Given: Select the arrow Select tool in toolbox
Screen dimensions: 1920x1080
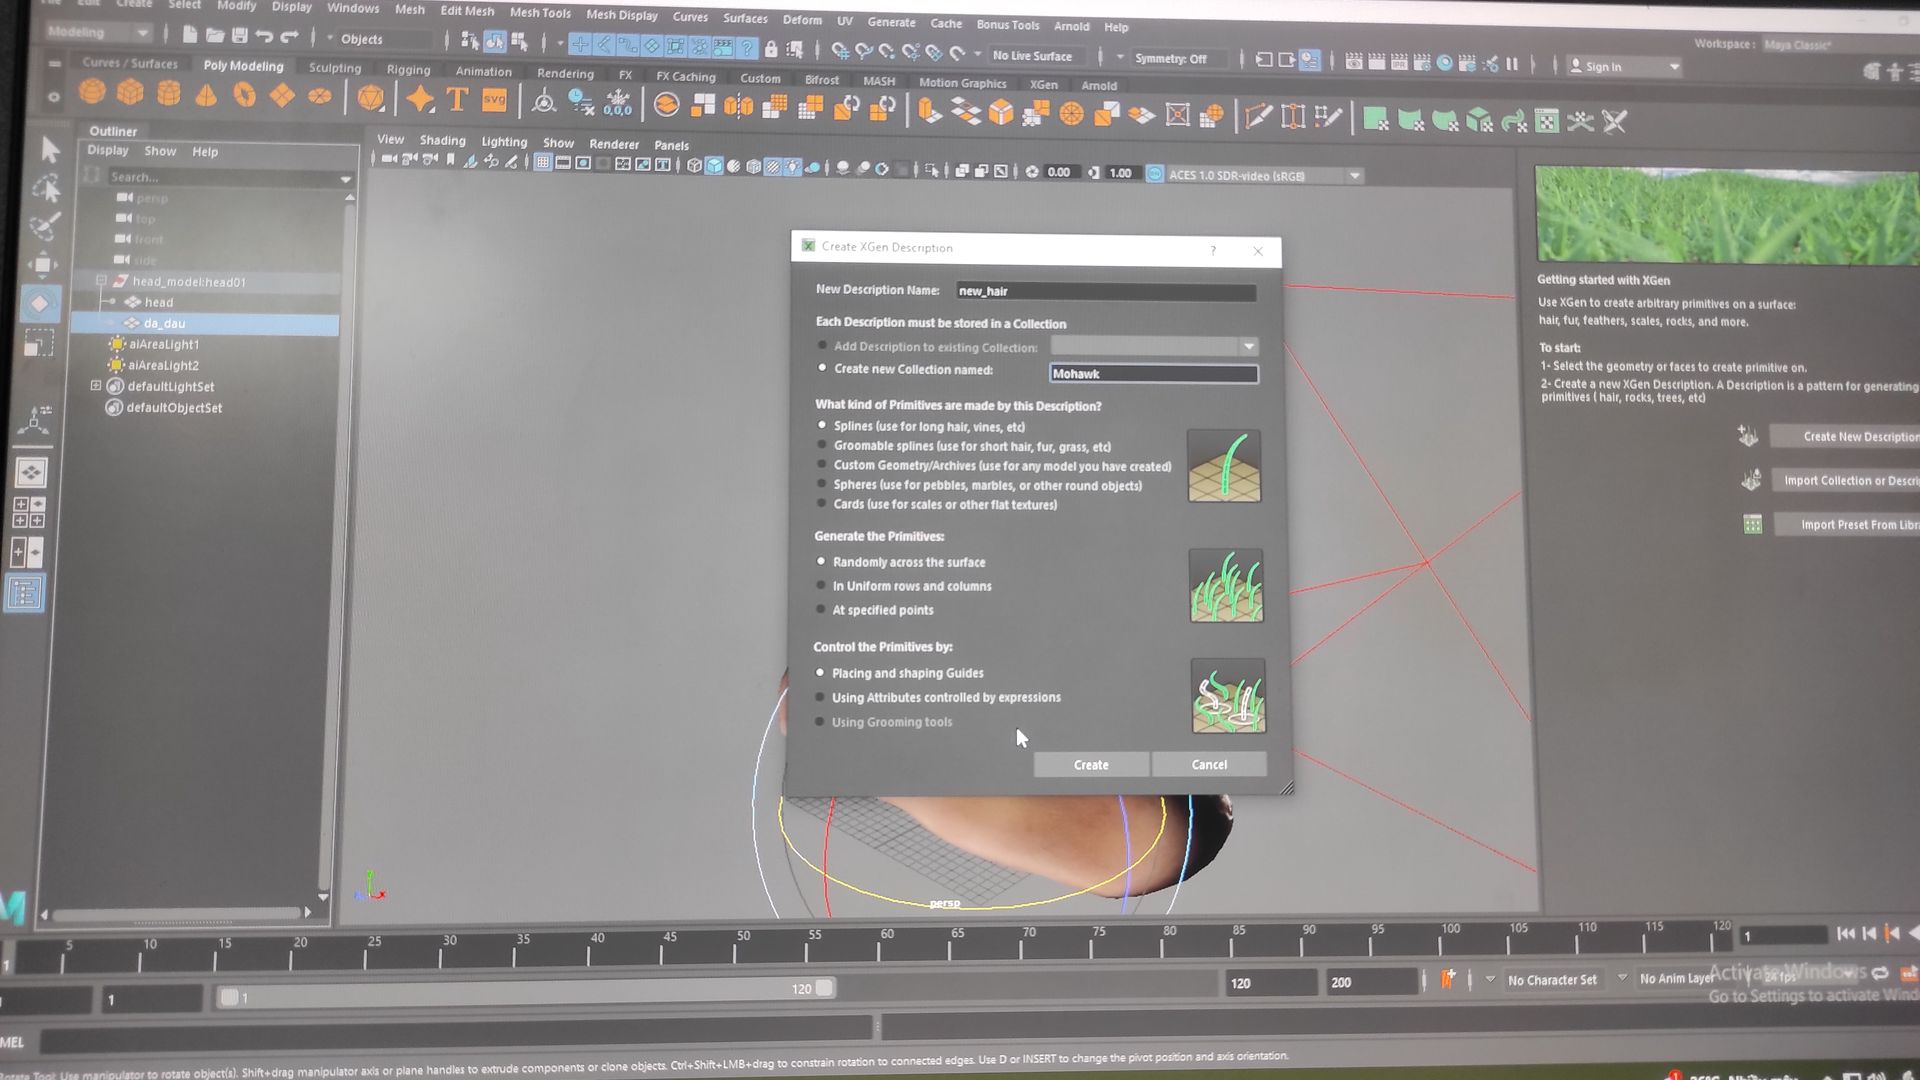Looking at the screenshot, I should coord(50,150).
